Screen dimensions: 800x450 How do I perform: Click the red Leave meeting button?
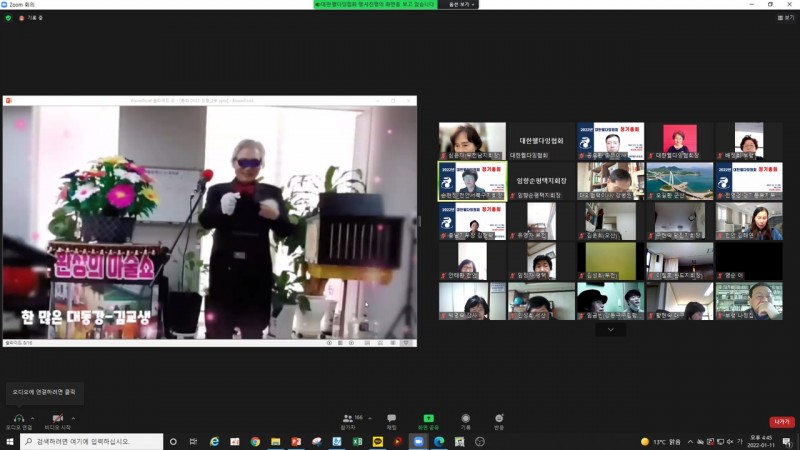(x=781, y=422)
